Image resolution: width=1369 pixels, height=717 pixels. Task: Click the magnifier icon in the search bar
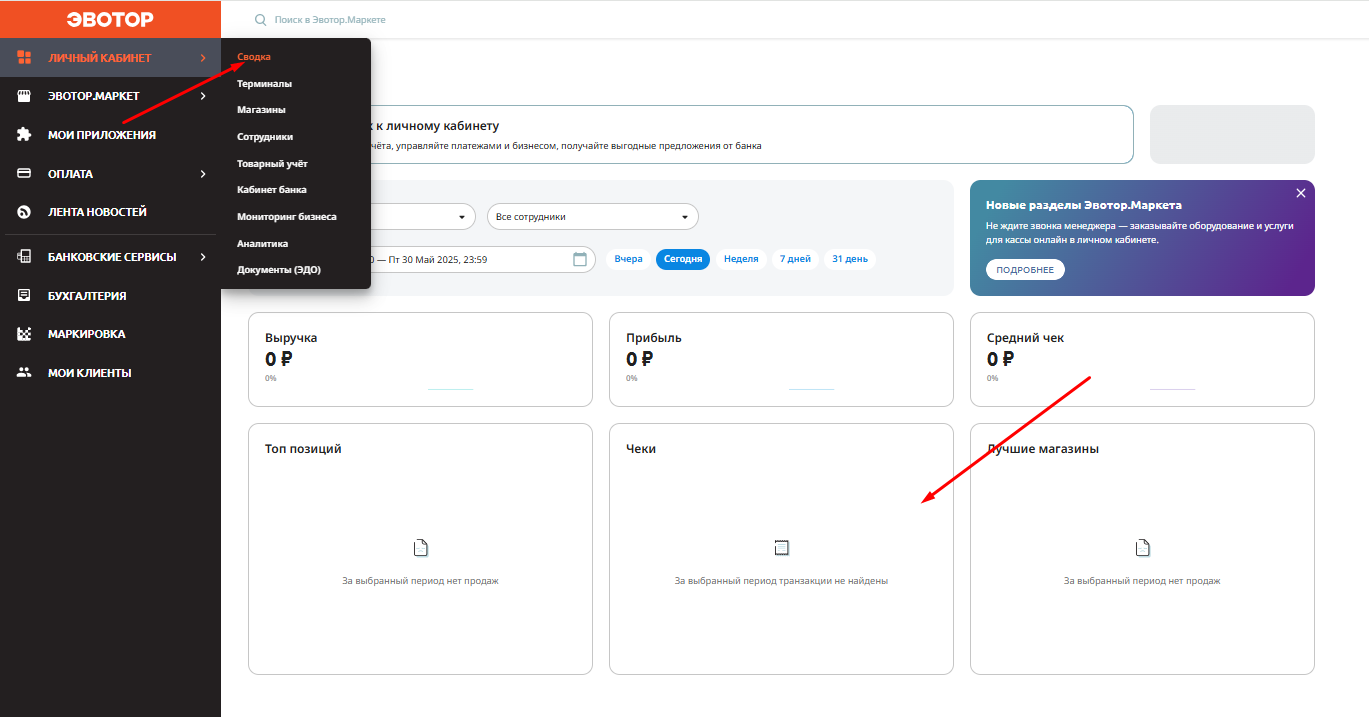point(261,20)
